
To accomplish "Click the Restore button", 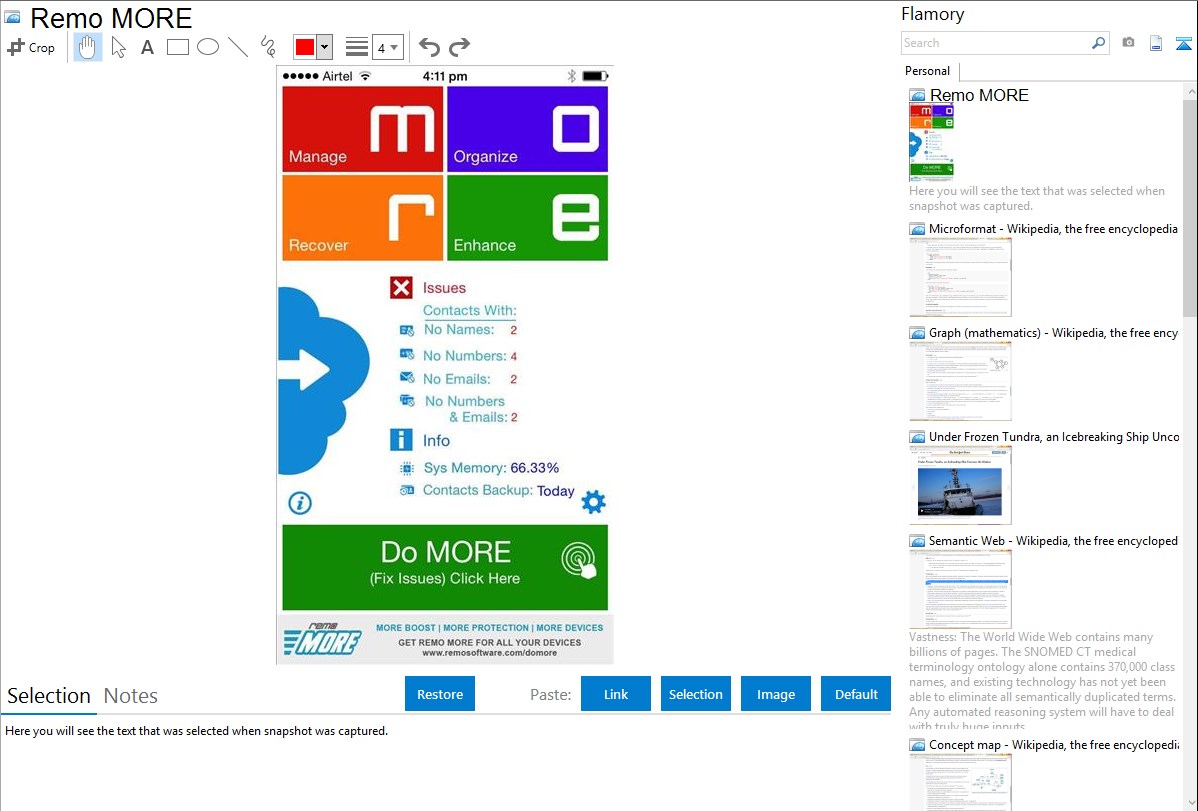I will [x=440, y=694].
